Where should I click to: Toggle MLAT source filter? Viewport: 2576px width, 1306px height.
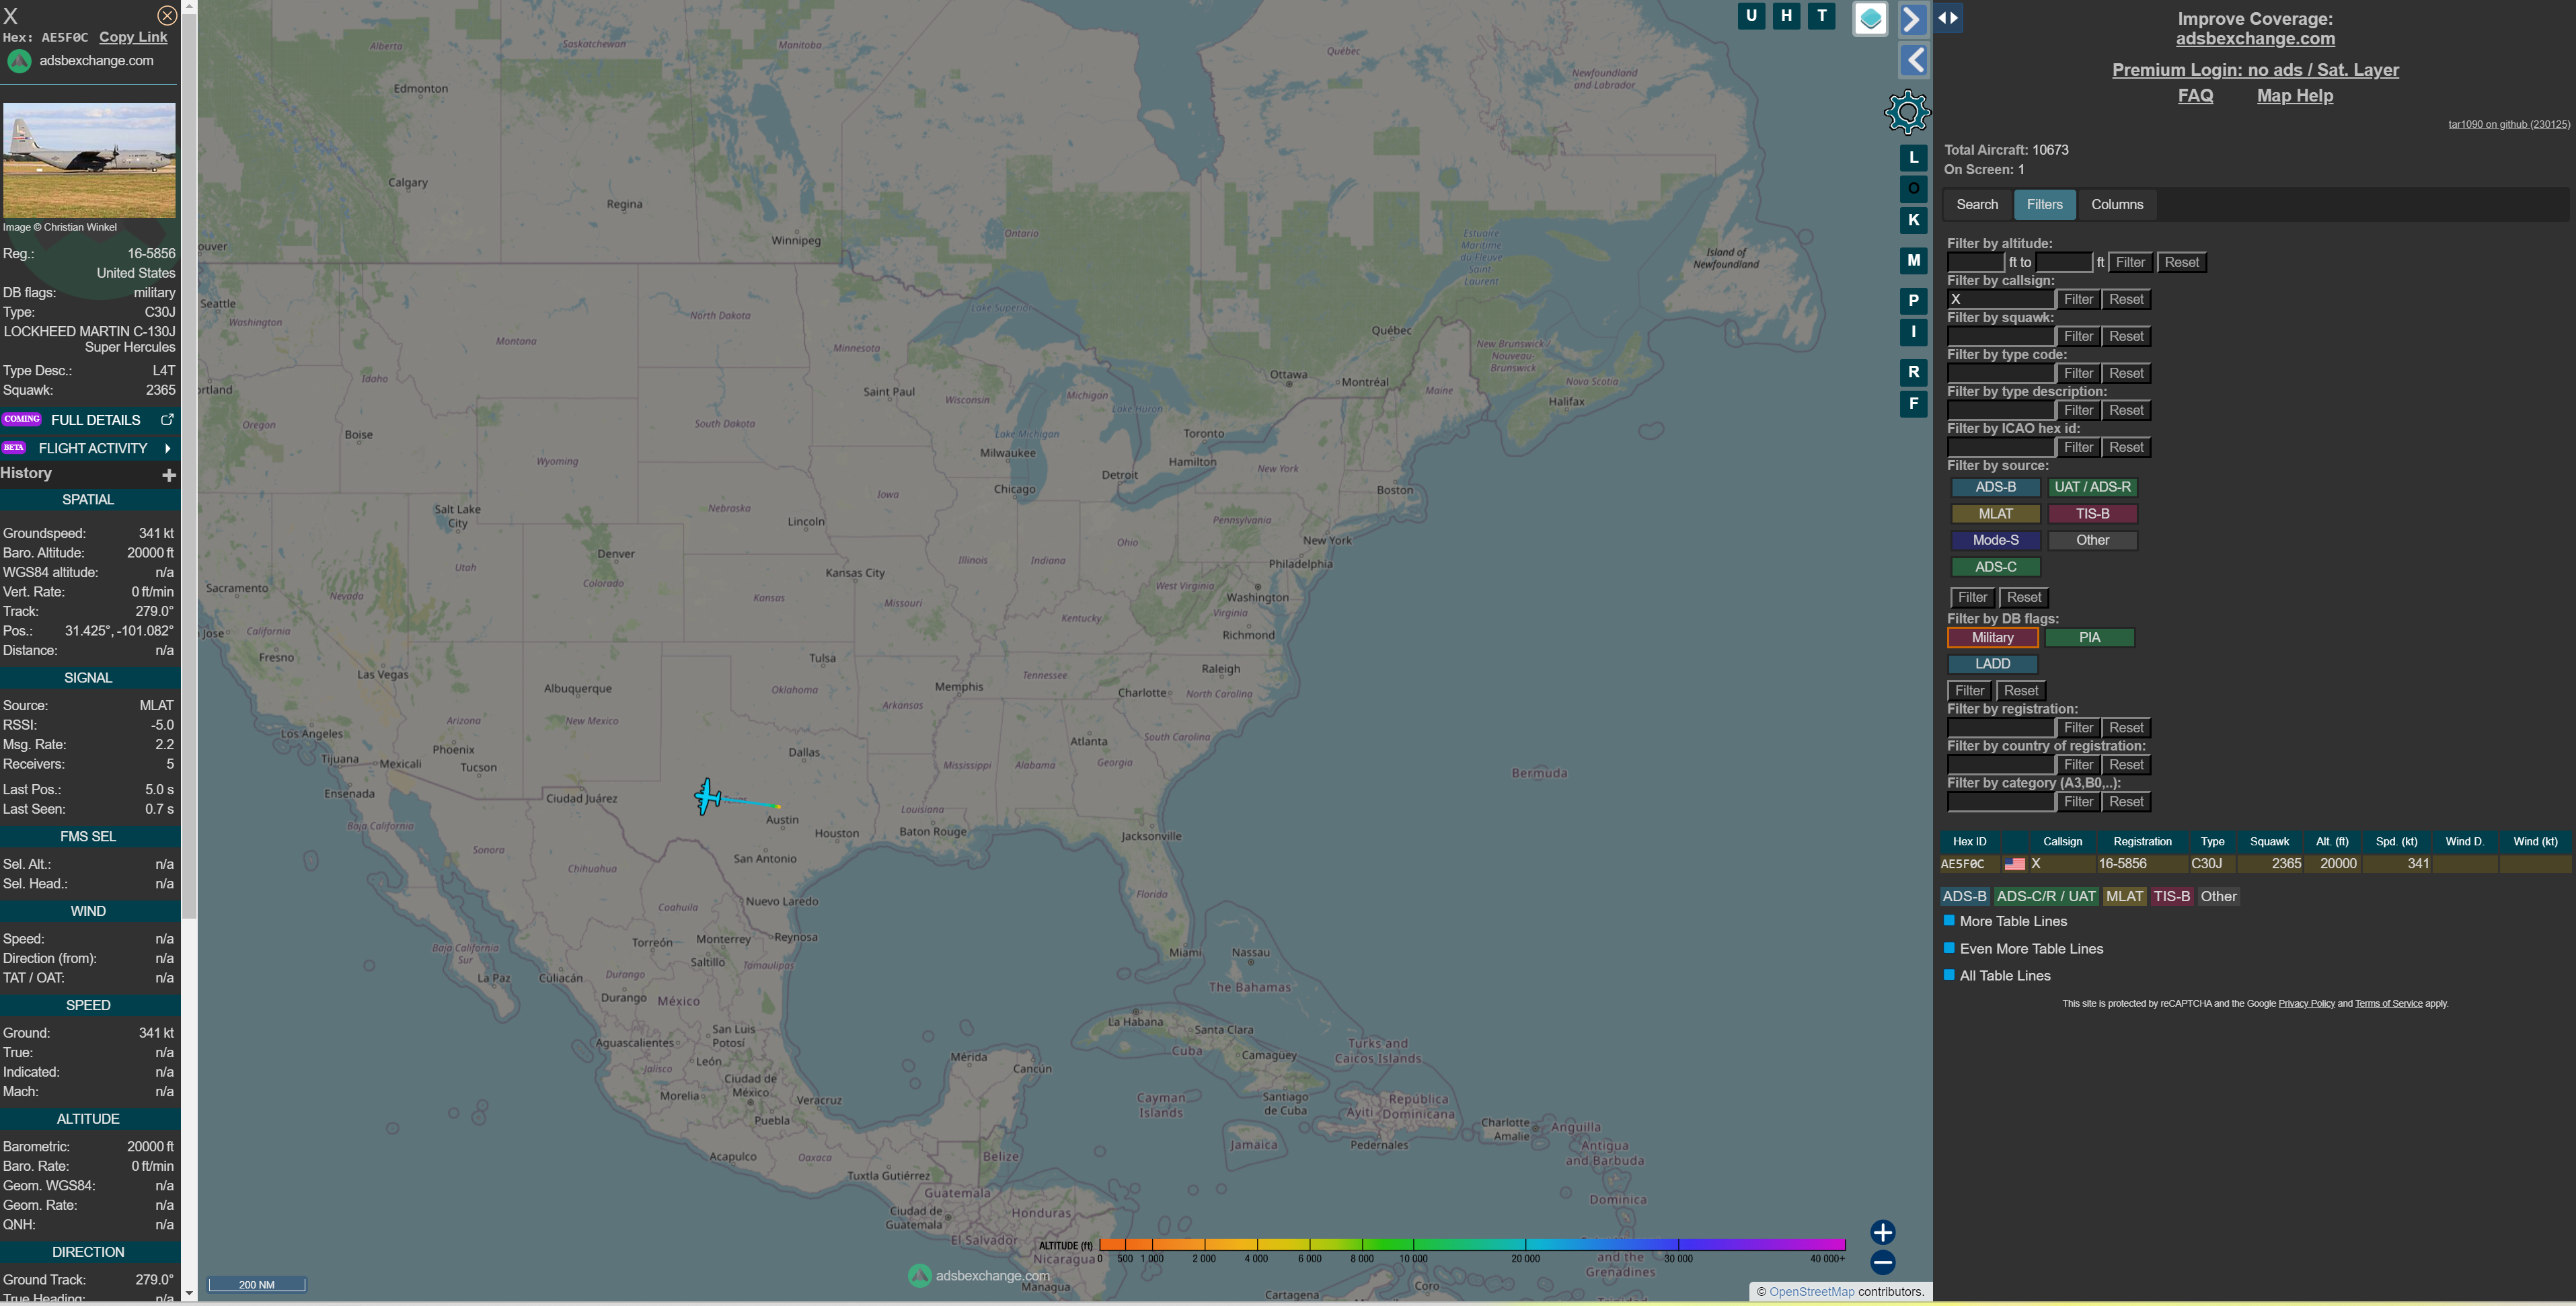point(1995,514)
